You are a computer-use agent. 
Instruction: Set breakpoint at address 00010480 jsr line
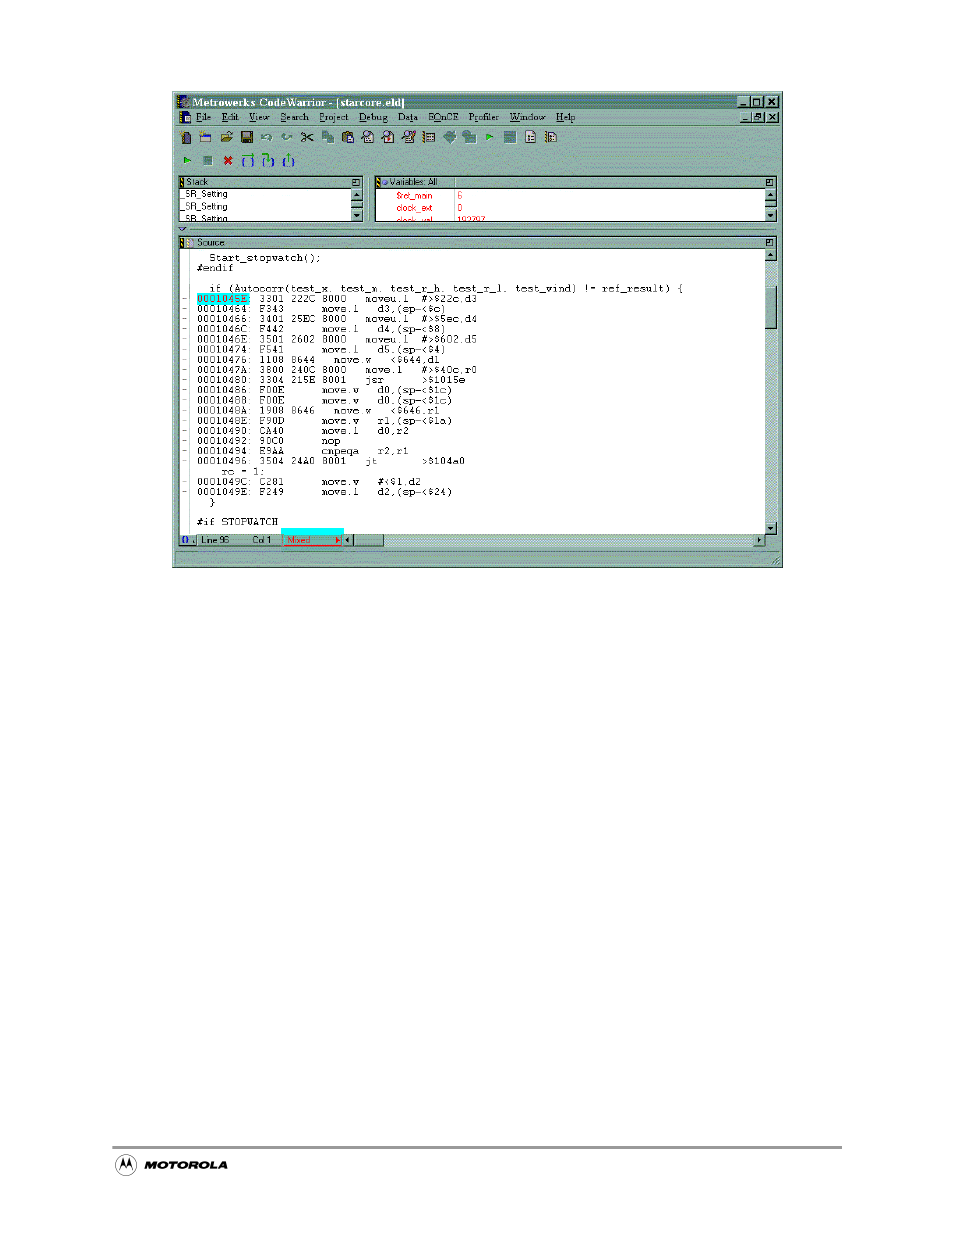(184, 380)
